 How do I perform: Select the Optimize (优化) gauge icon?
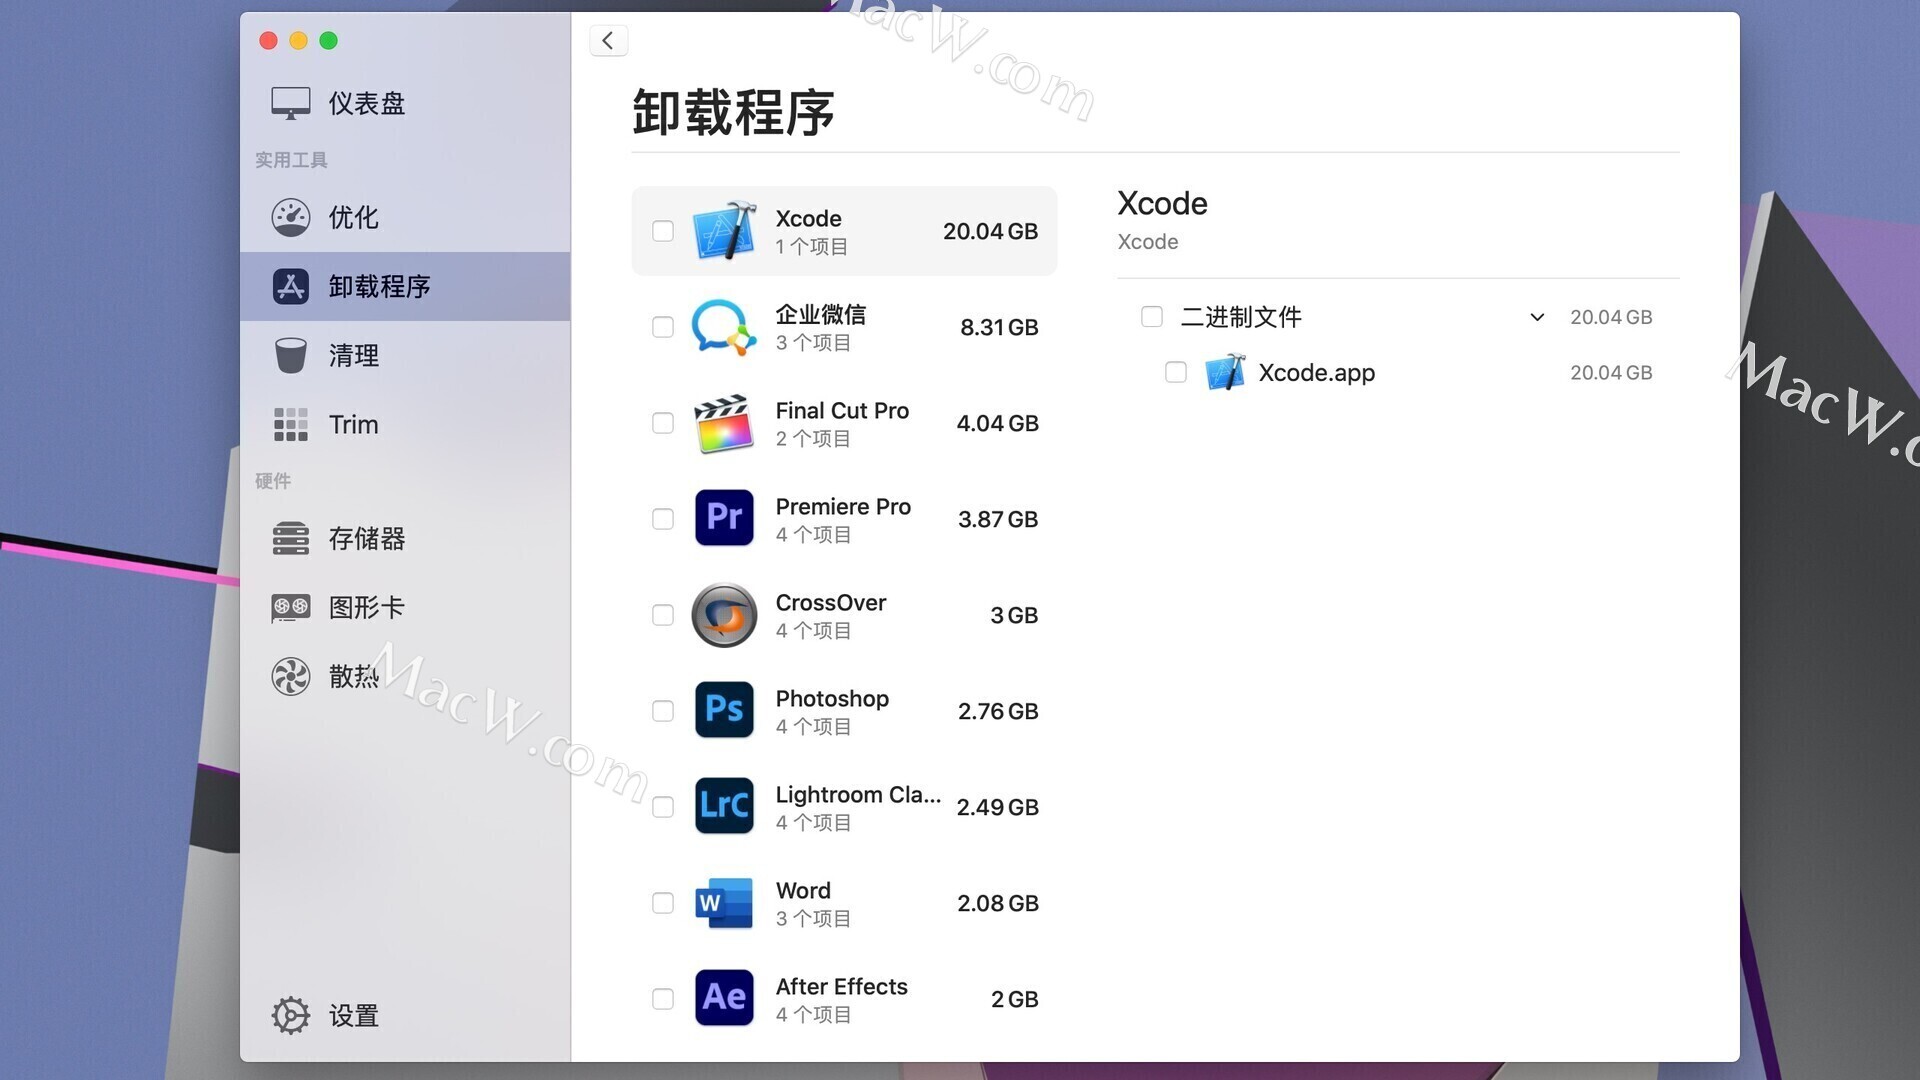point(290,217)
